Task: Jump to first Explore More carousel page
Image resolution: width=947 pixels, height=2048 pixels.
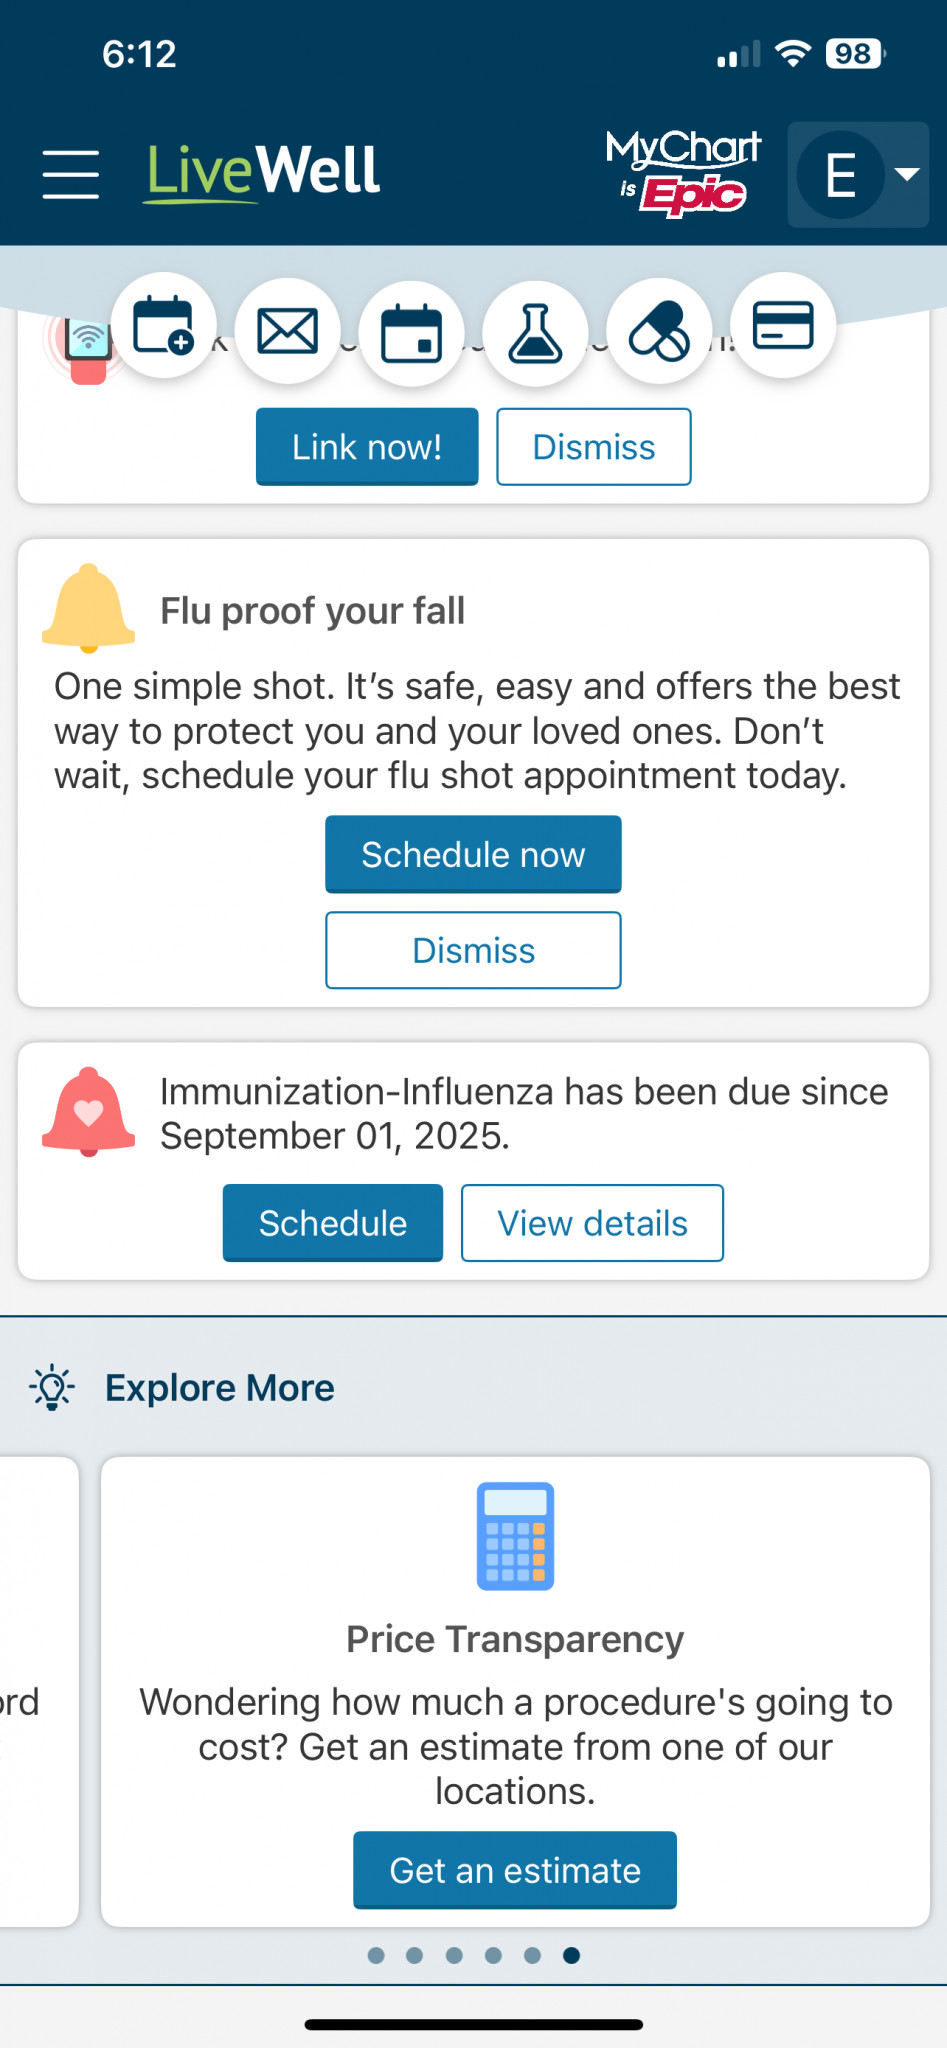Action: (x=376, y=1955)
